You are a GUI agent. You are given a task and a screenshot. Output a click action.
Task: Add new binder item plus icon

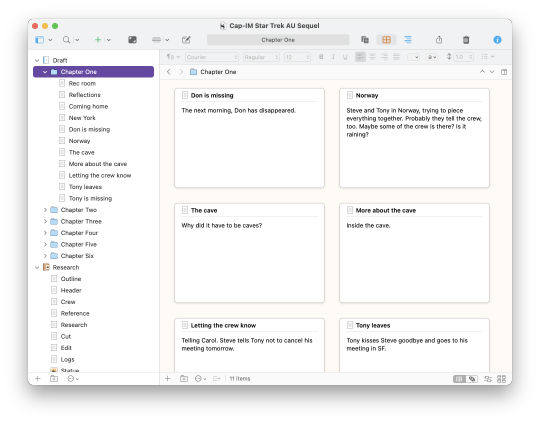tap(38, 379)
